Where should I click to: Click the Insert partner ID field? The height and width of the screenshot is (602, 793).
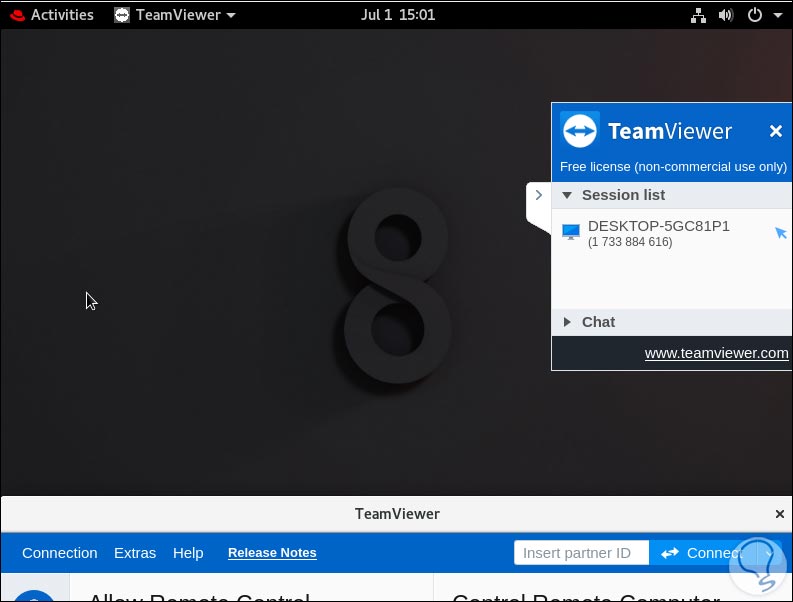tap(581, 553)
